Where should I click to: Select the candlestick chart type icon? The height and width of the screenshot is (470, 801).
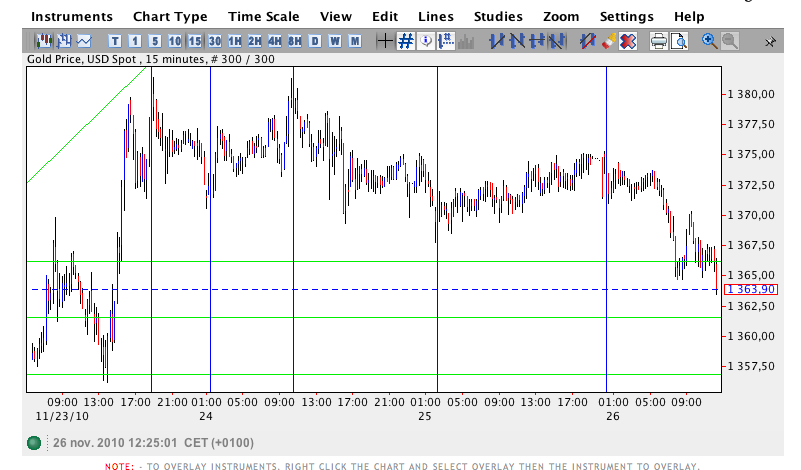point(44,41)
